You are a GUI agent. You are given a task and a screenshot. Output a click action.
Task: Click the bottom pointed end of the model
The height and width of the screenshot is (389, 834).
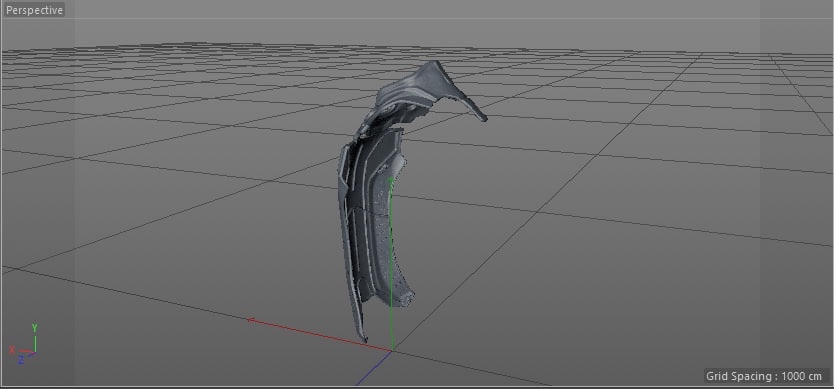364,336
